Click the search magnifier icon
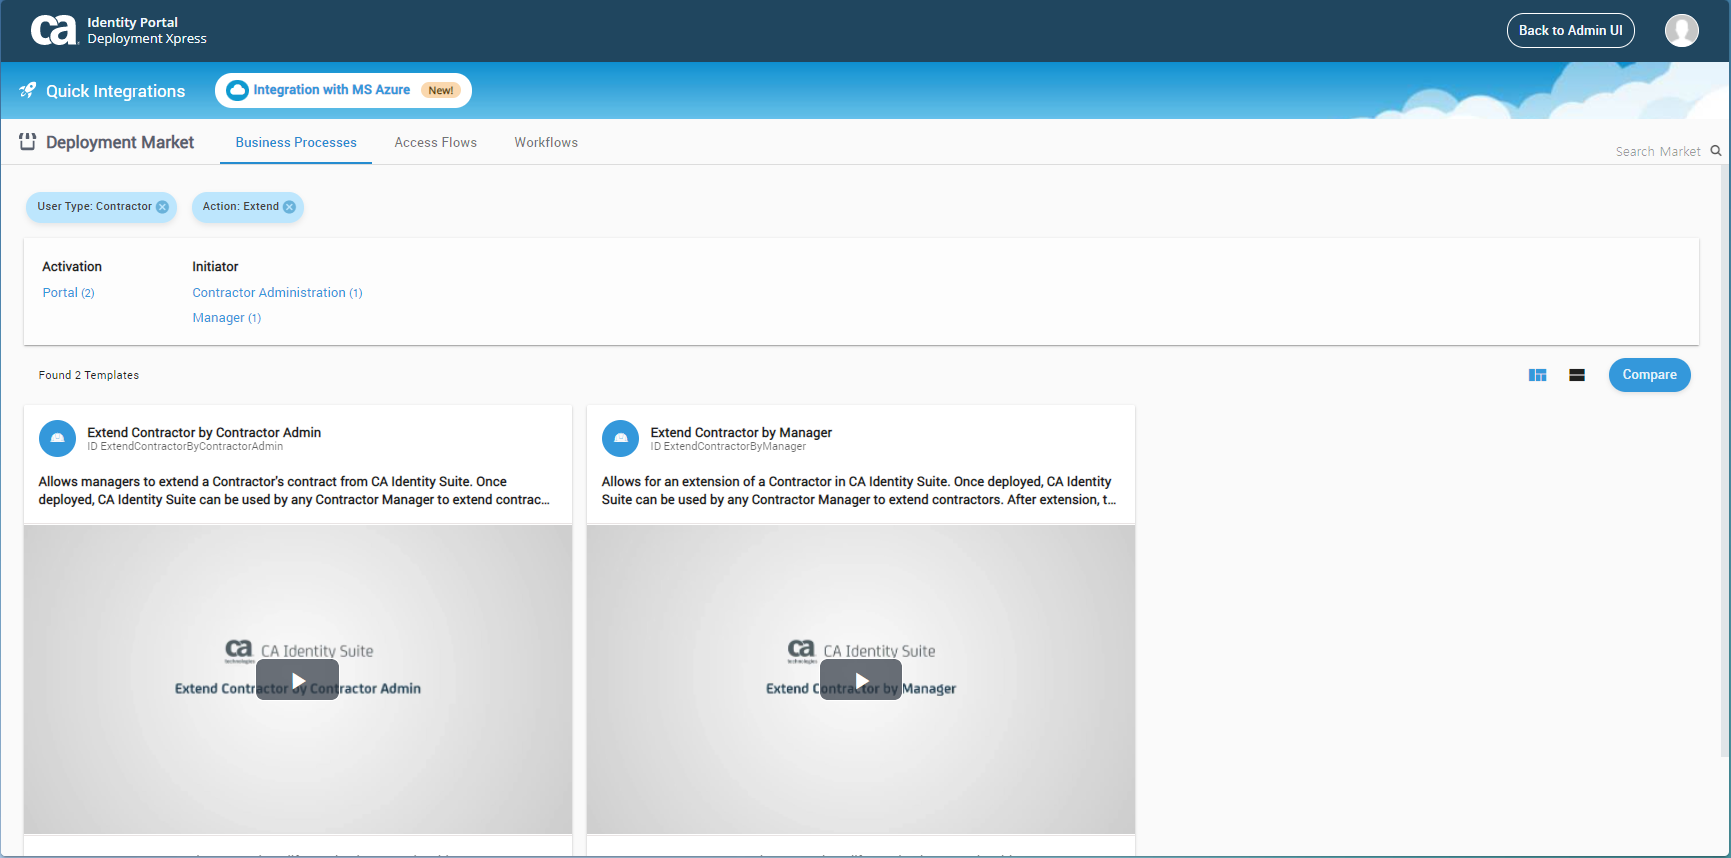Viewport: 1731px width, 858px height. point(1716,151)
